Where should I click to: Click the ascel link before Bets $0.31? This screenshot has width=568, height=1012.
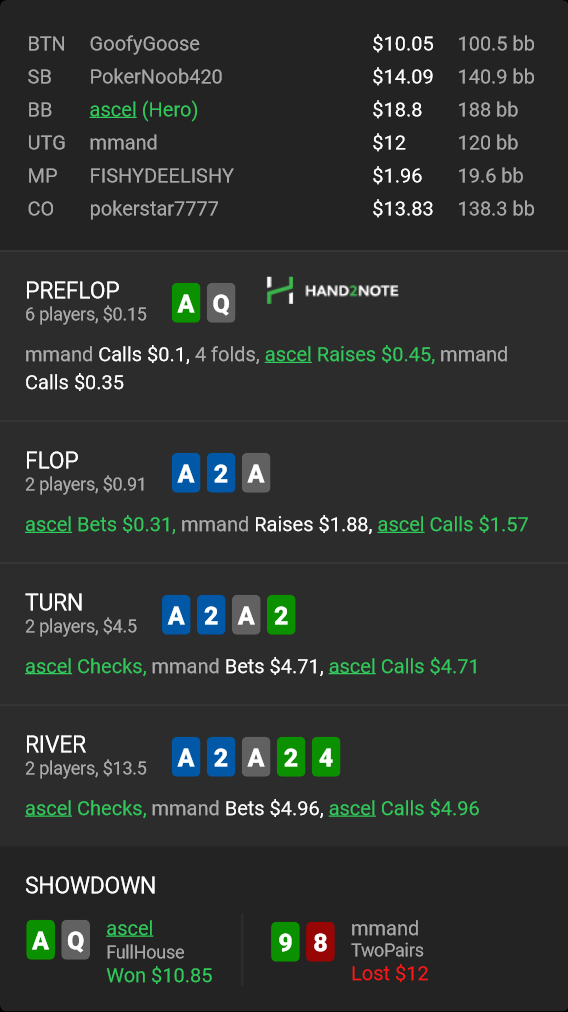(48, 524)
